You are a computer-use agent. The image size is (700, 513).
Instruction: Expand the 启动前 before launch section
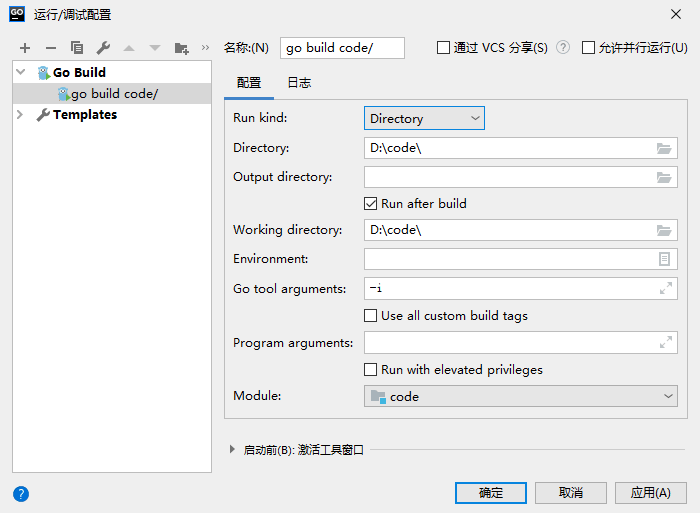coord(232,449)
